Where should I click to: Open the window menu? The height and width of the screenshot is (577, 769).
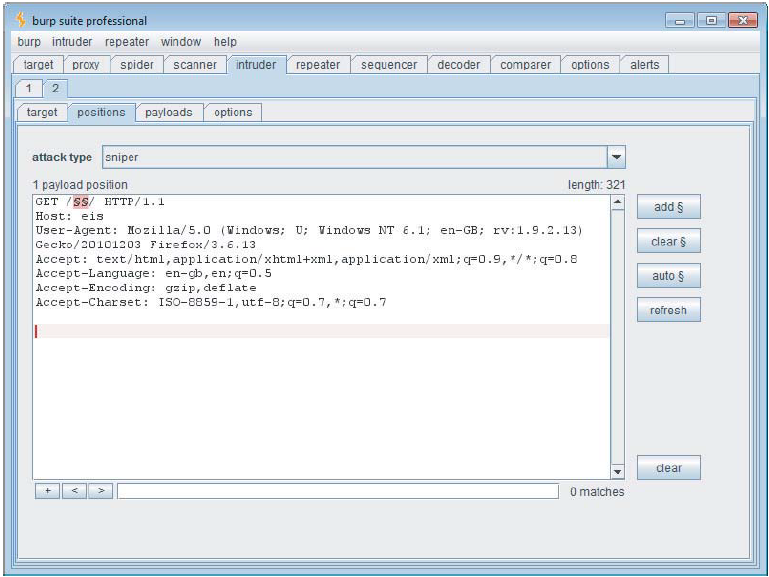pyautogui.click(x=181, y=42)
